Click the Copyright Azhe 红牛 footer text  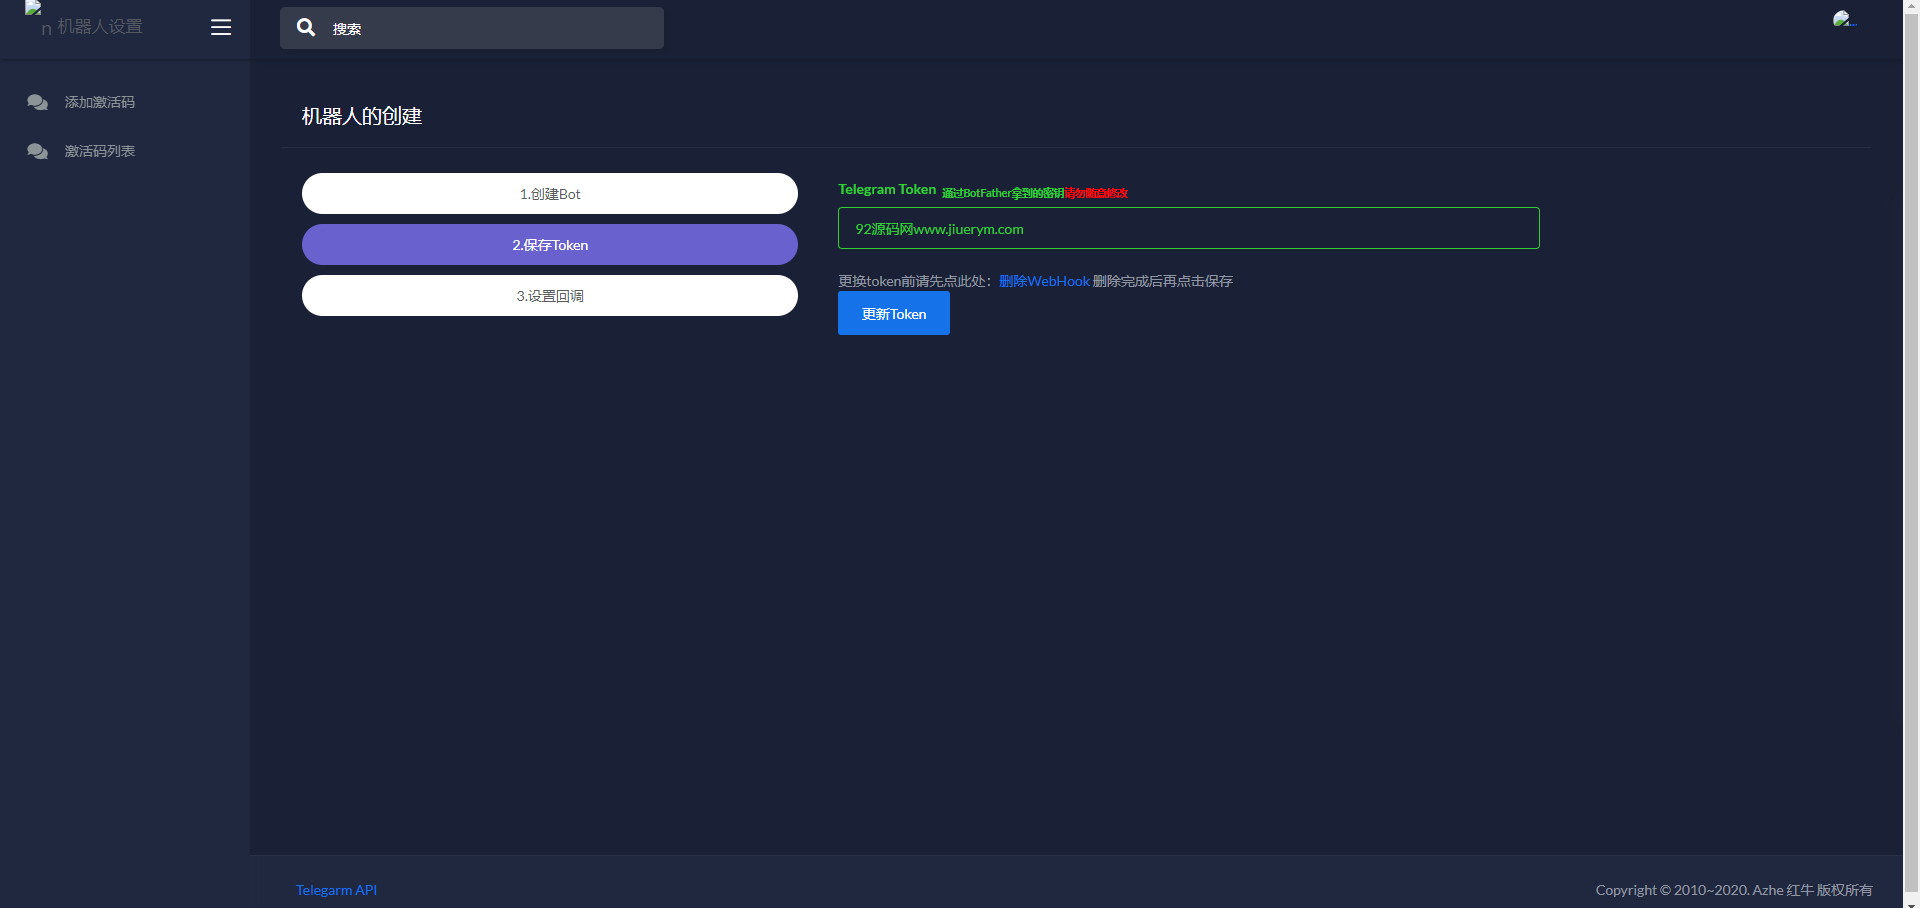[1734, 890]
